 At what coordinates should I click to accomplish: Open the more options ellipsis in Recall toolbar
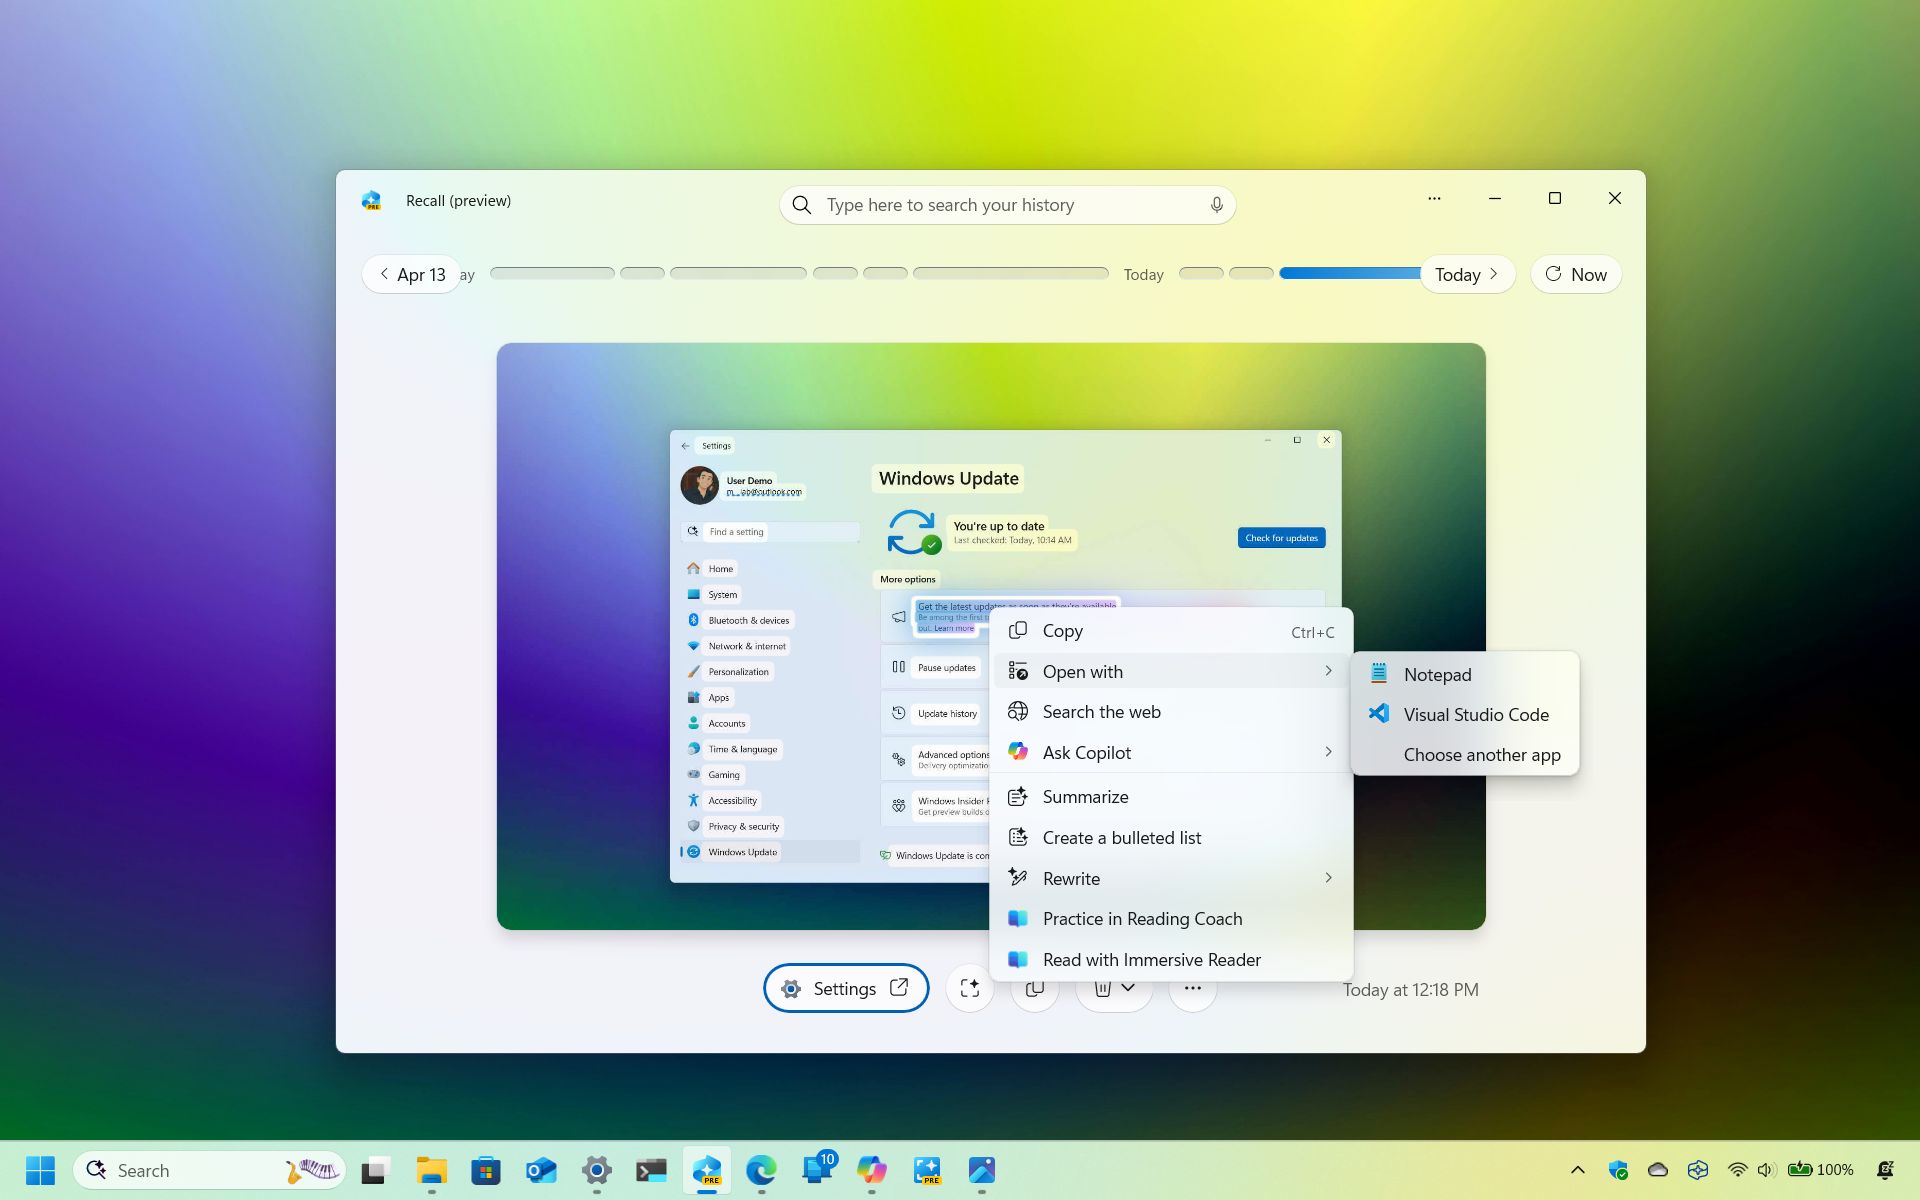pos(1192,988)
